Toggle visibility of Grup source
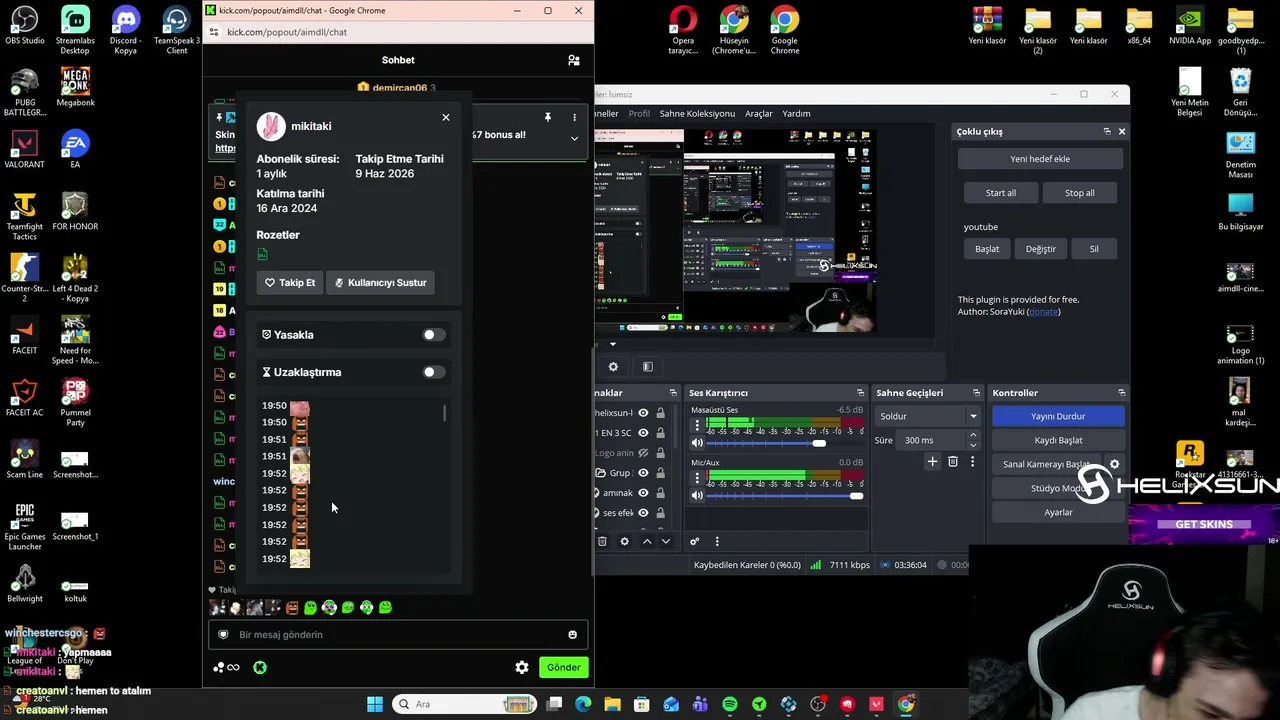1280x720 pixels. click(643, 473)
